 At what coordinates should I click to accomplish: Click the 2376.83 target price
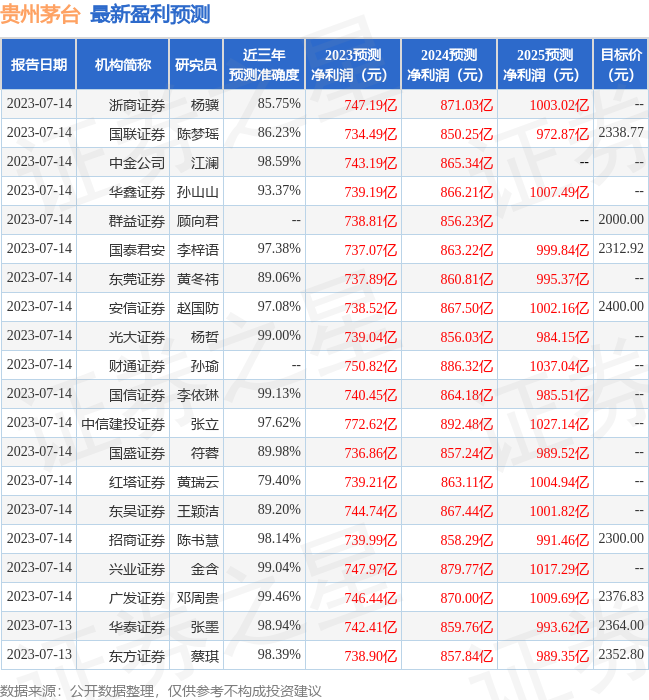[621, 596]
